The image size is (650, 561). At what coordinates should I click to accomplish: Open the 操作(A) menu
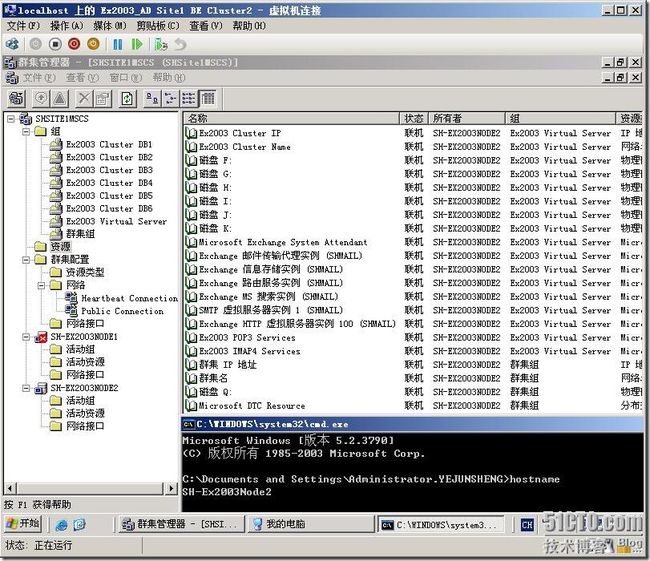(x=66, y=25)
